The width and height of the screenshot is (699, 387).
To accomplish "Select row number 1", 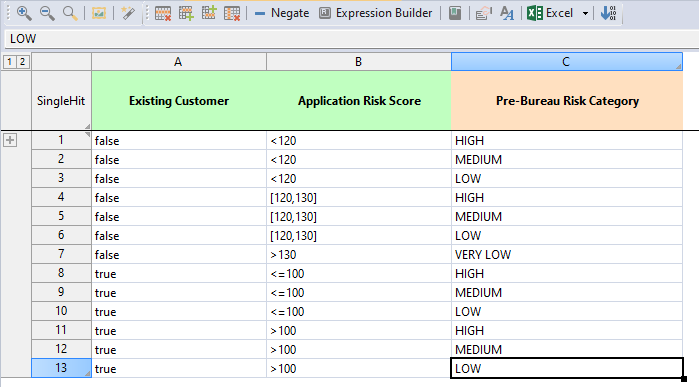I will [61, 140].
